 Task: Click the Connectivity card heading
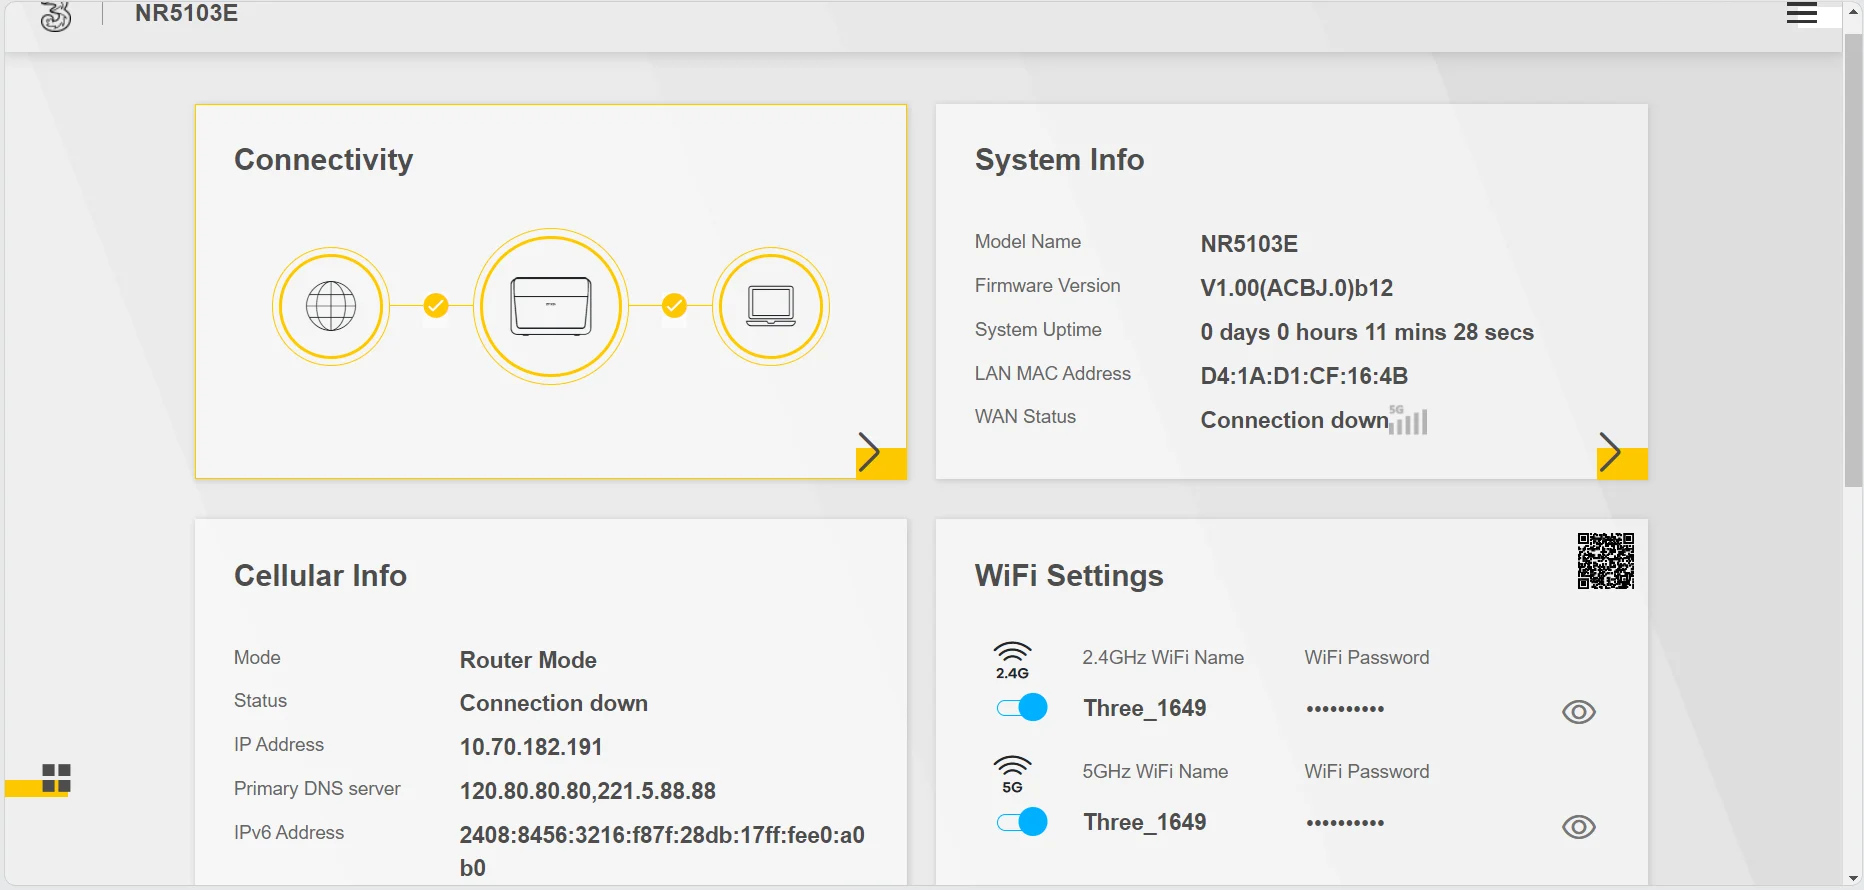pos(323,160)
